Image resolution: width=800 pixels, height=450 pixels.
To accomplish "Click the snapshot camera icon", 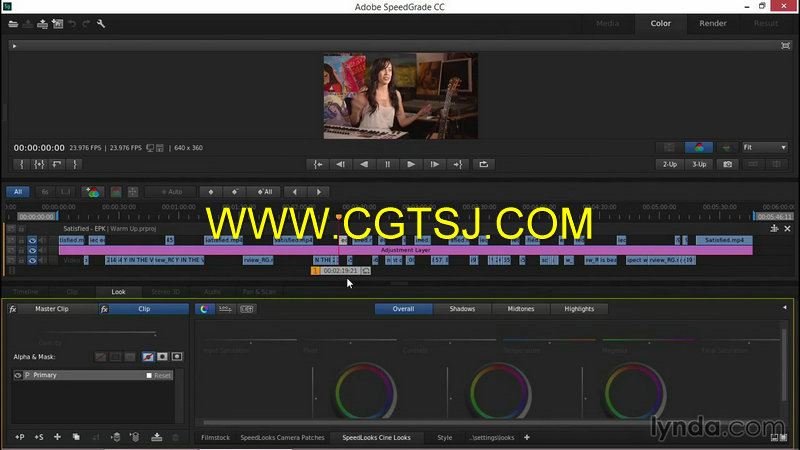I will tap(728, 164).
